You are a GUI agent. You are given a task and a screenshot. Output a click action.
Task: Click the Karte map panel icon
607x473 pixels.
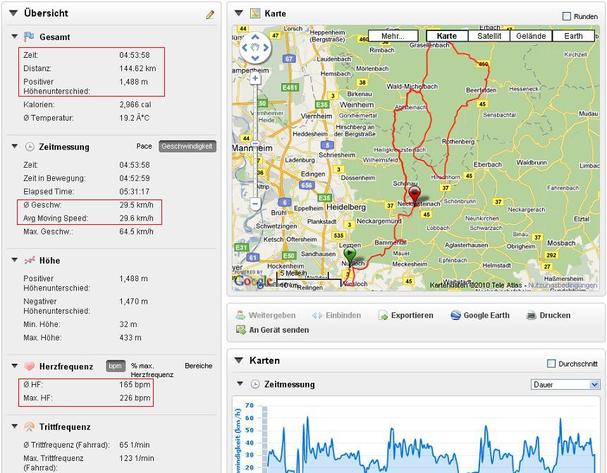pos(255,14)
